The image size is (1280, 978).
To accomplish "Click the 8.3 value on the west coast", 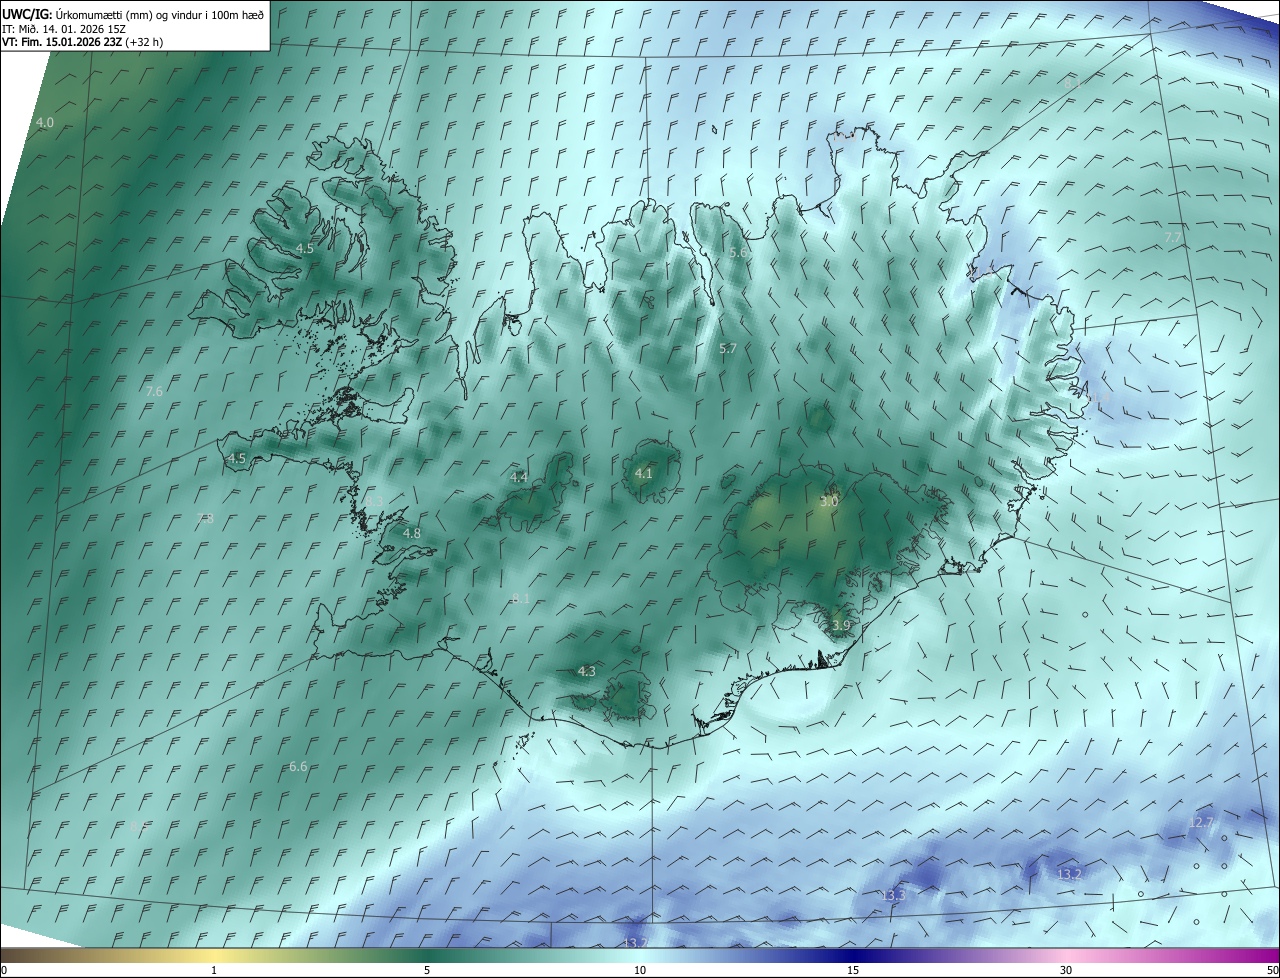I will 374,500.
